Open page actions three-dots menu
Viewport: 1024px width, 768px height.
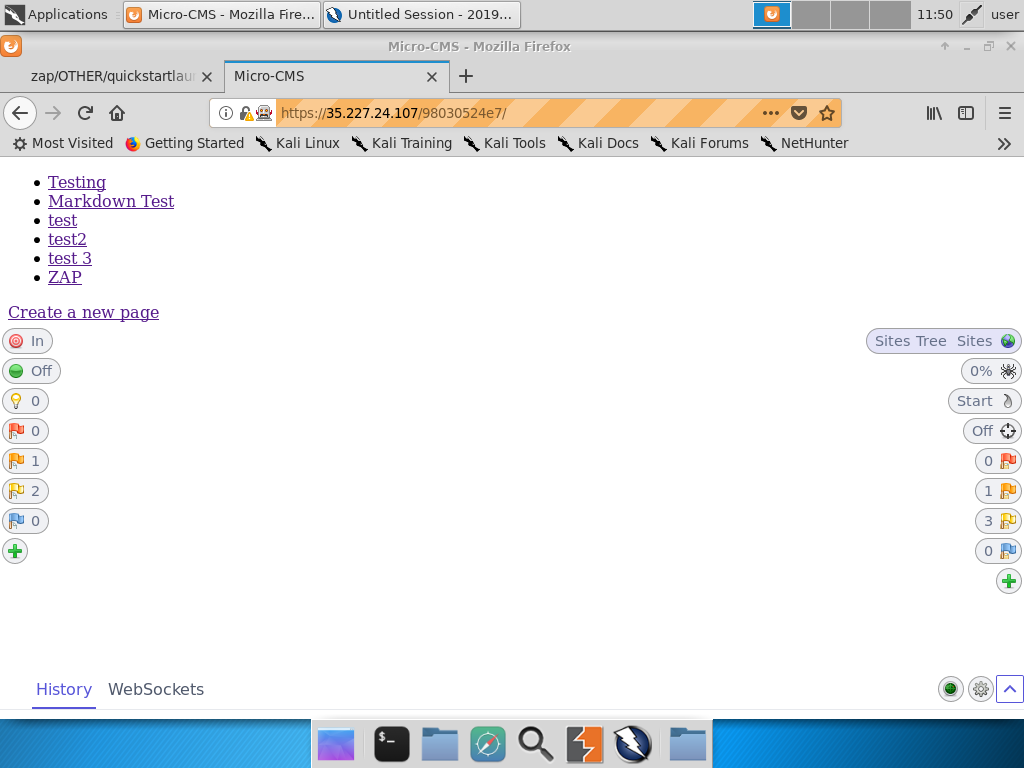pos(771,113)
